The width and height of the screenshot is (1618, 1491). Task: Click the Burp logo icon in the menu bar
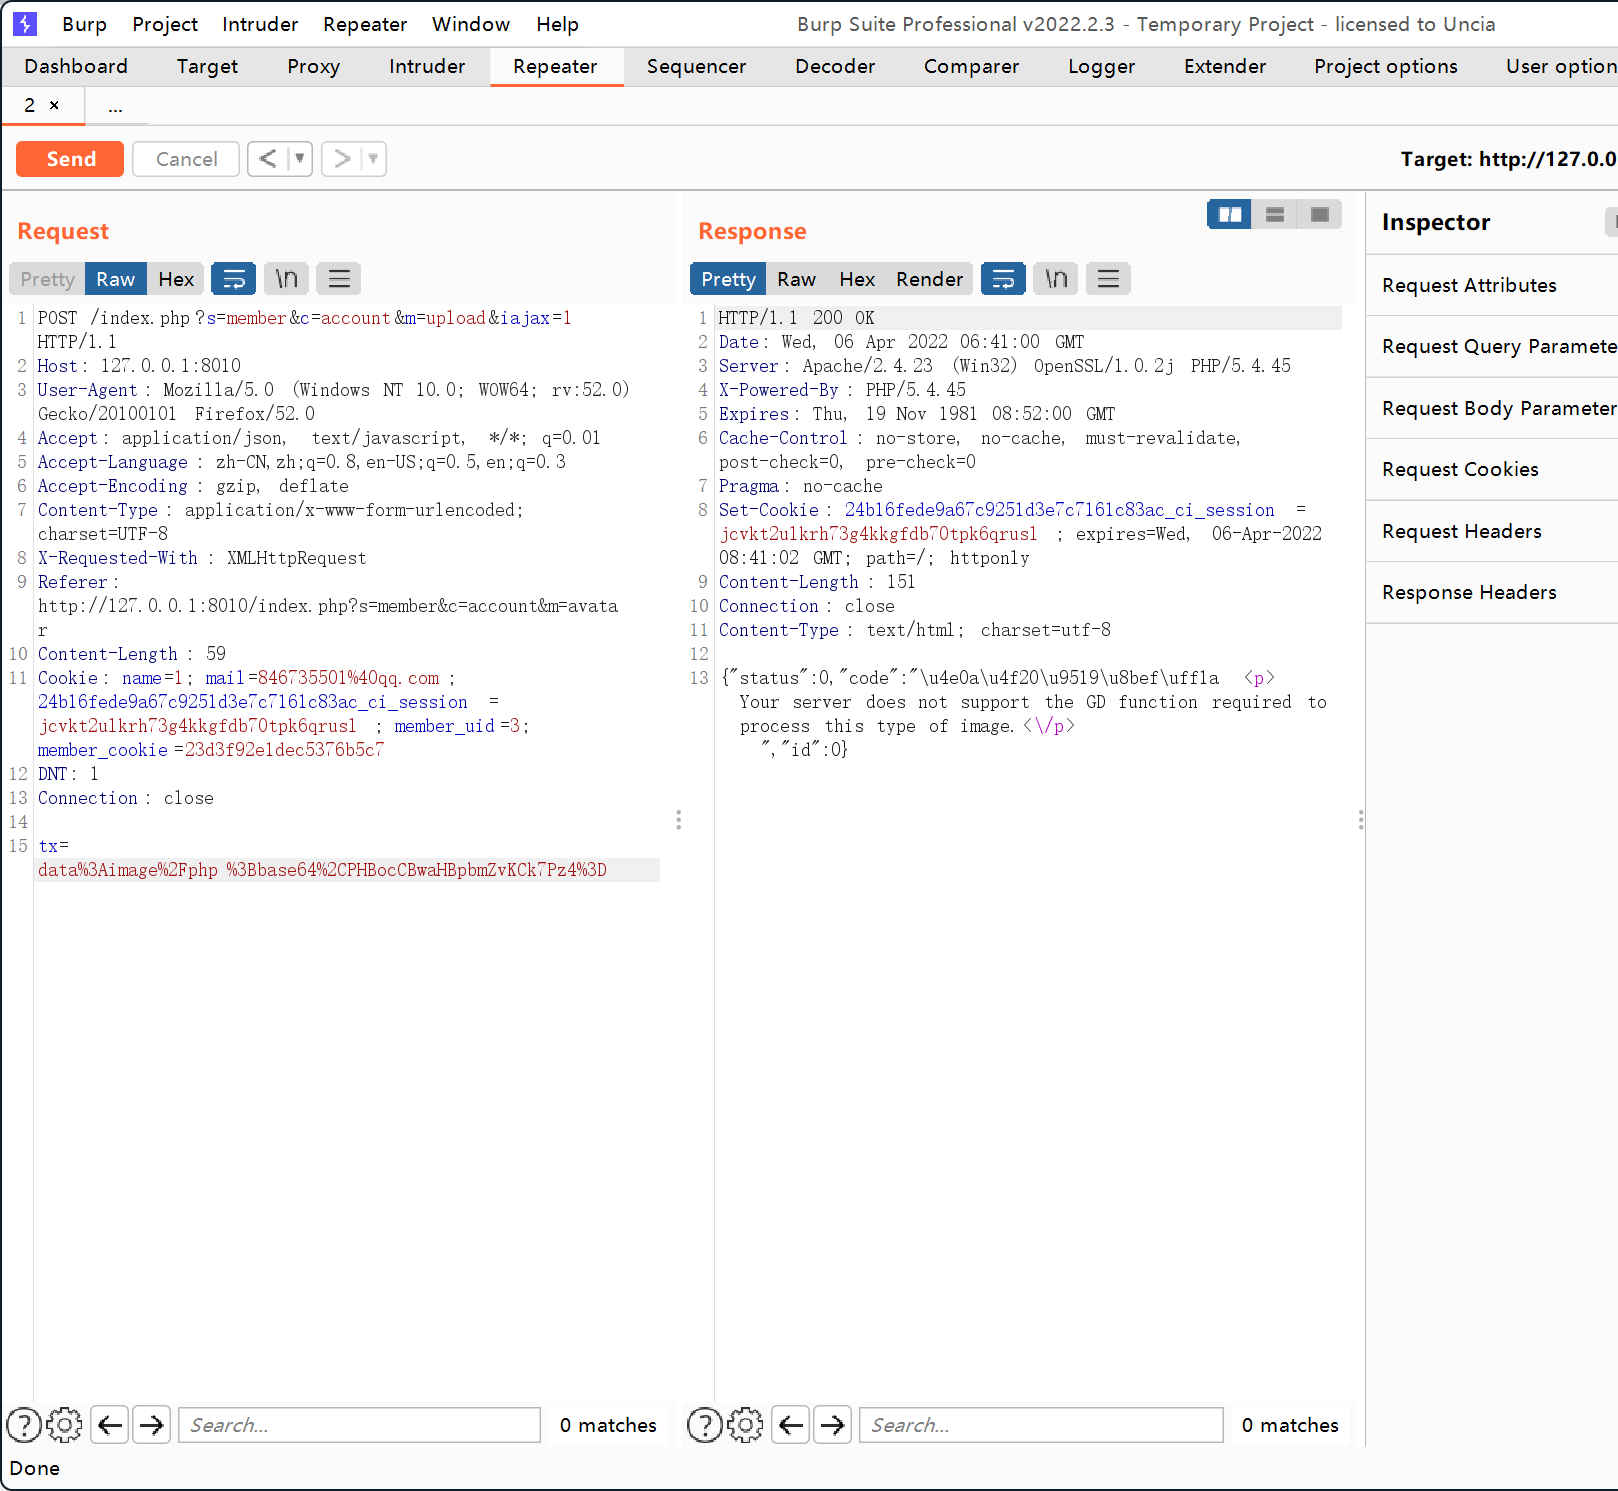click(24, 23)
